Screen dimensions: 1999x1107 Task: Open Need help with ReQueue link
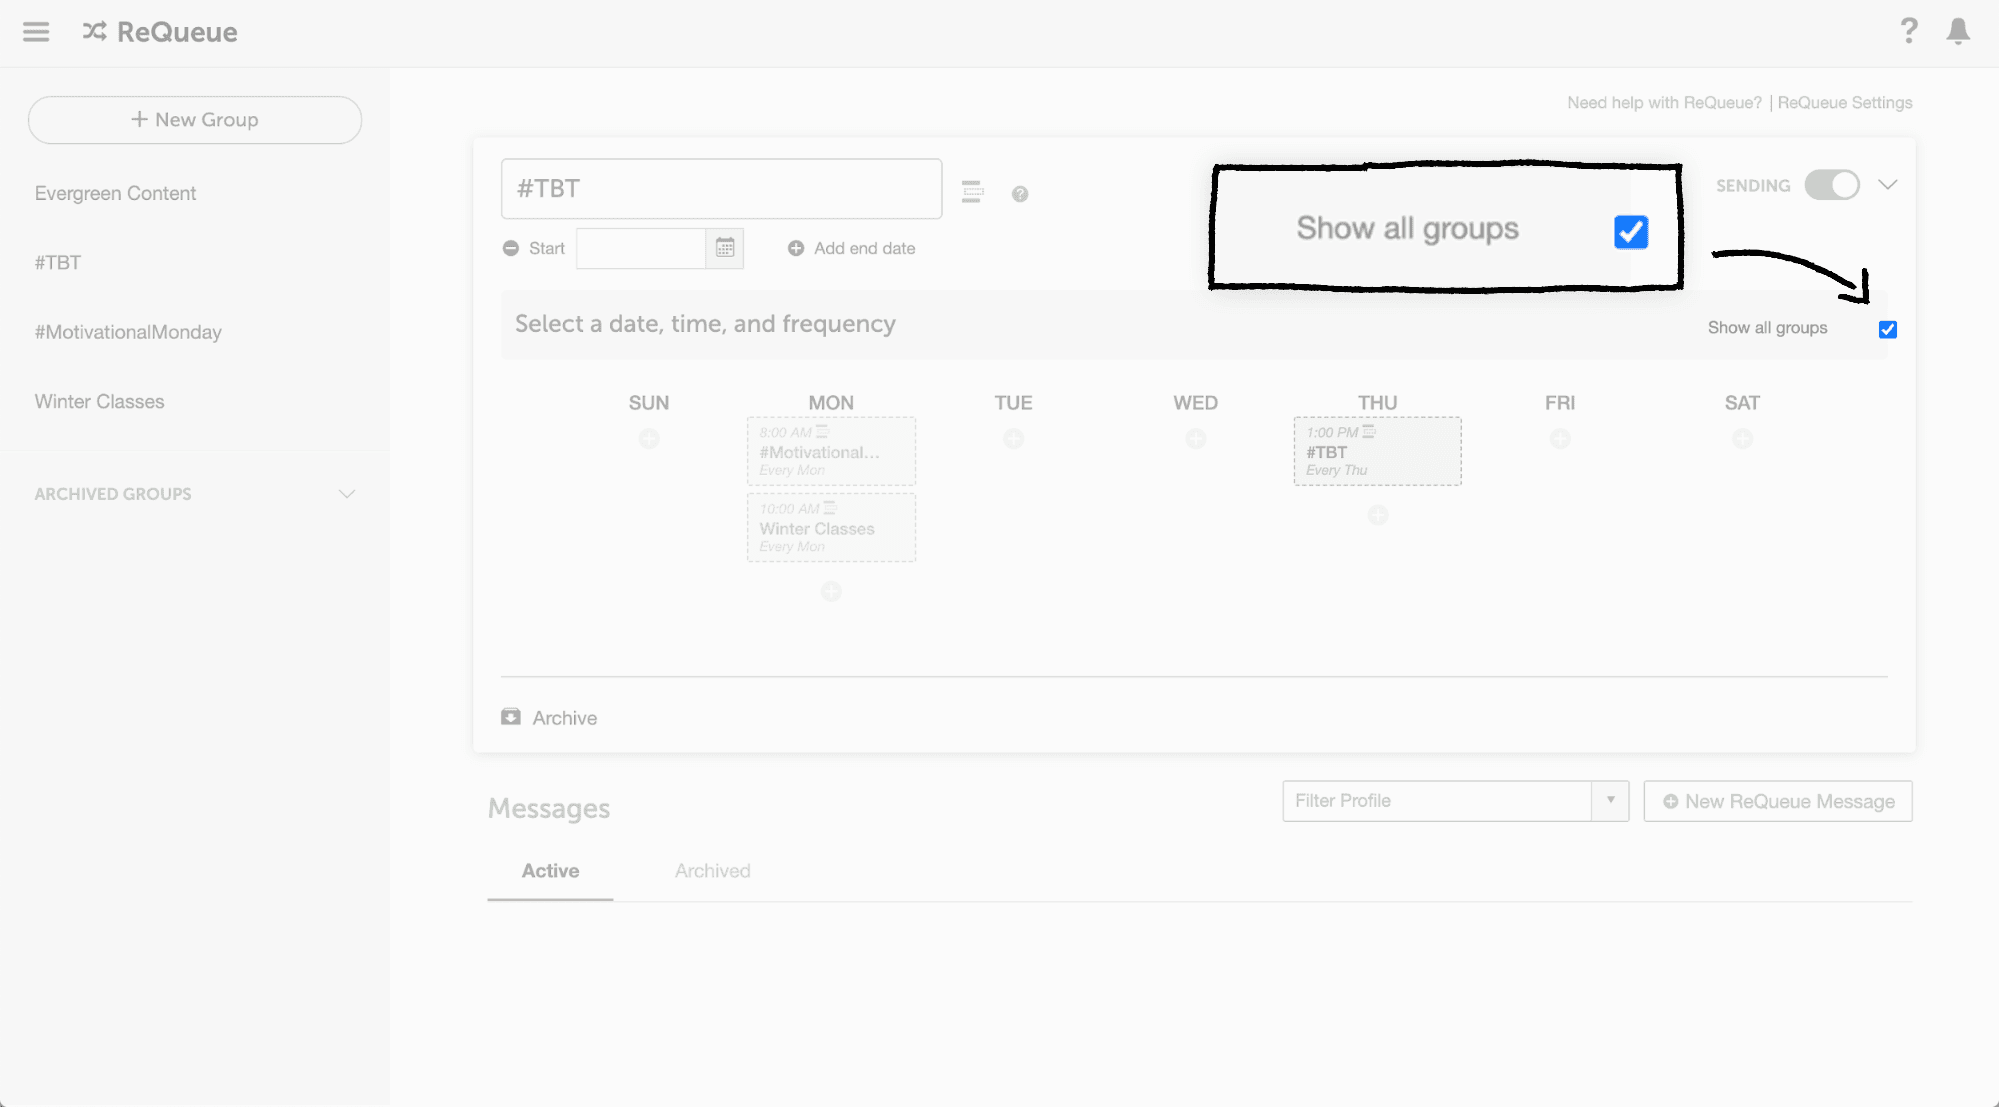click(x=1664, y=103)
